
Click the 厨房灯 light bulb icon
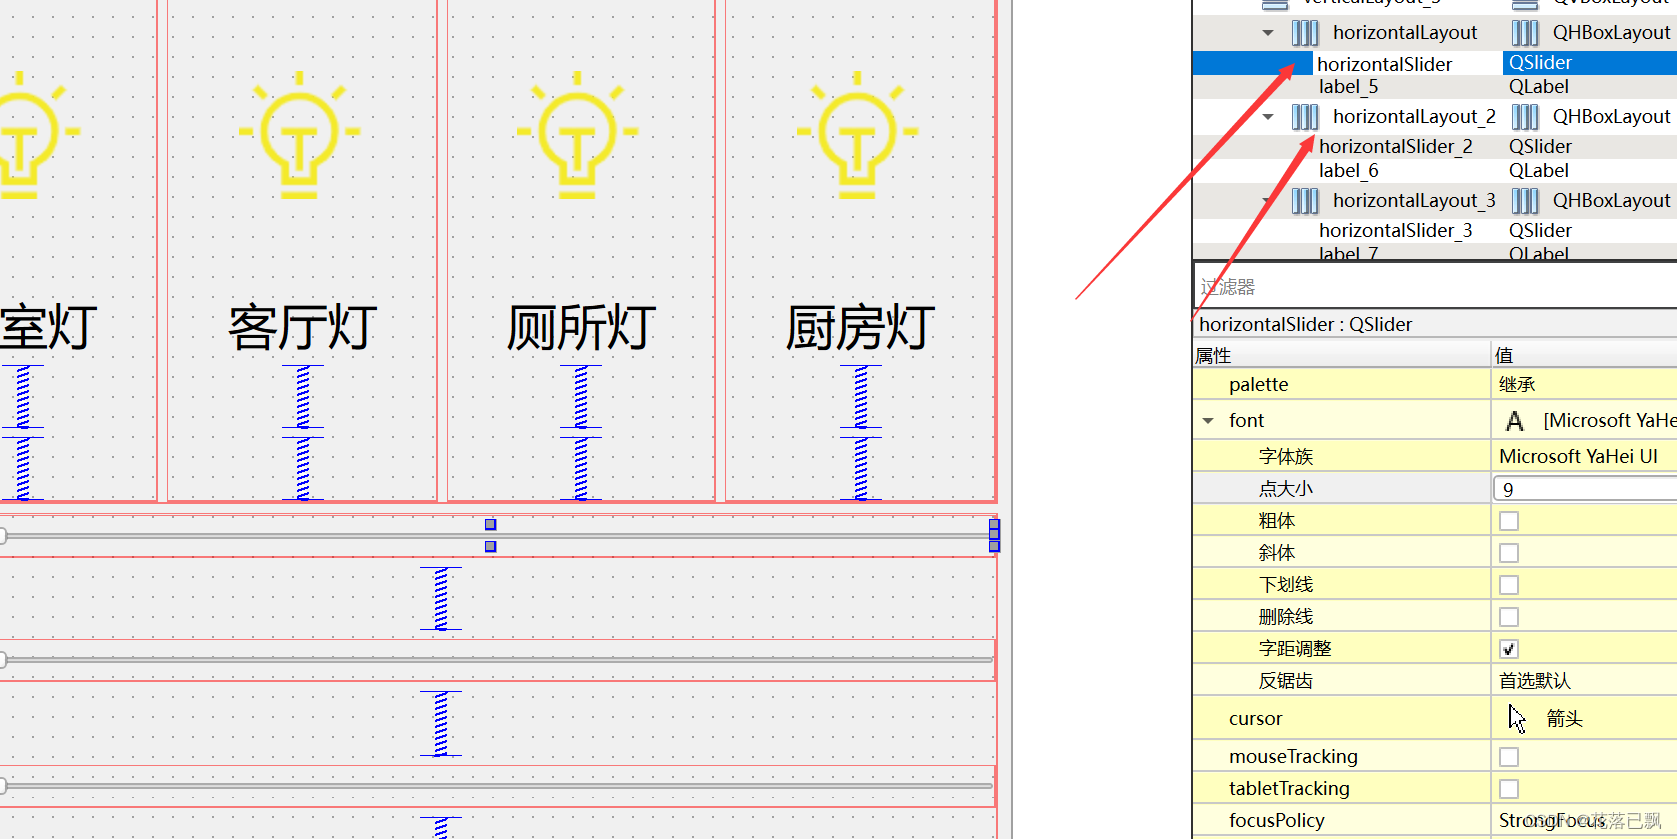coord(857,134)
